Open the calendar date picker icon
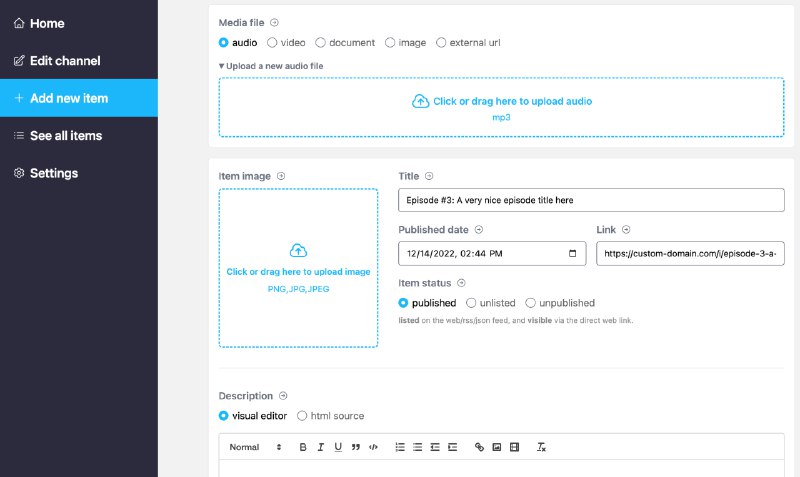 572,254
